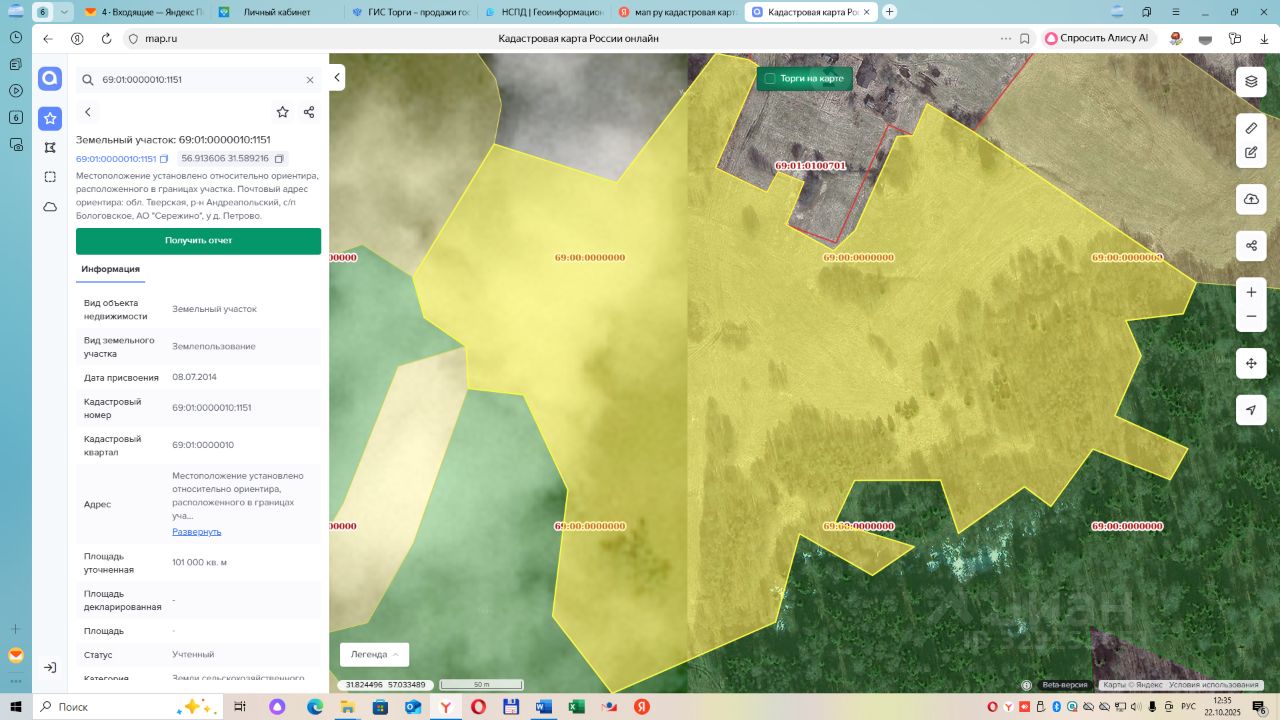Click the cadastral number search input
The width and height of the screenshot is (1280, 720).
[195, 80]
